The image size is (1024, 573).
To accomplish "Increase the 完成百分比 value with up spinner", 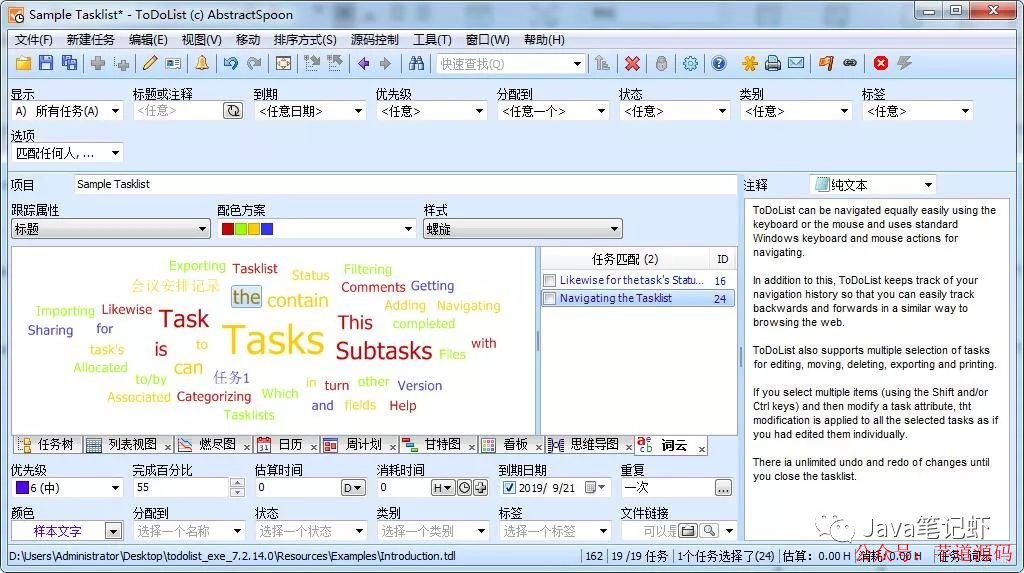I will [238, 483].
